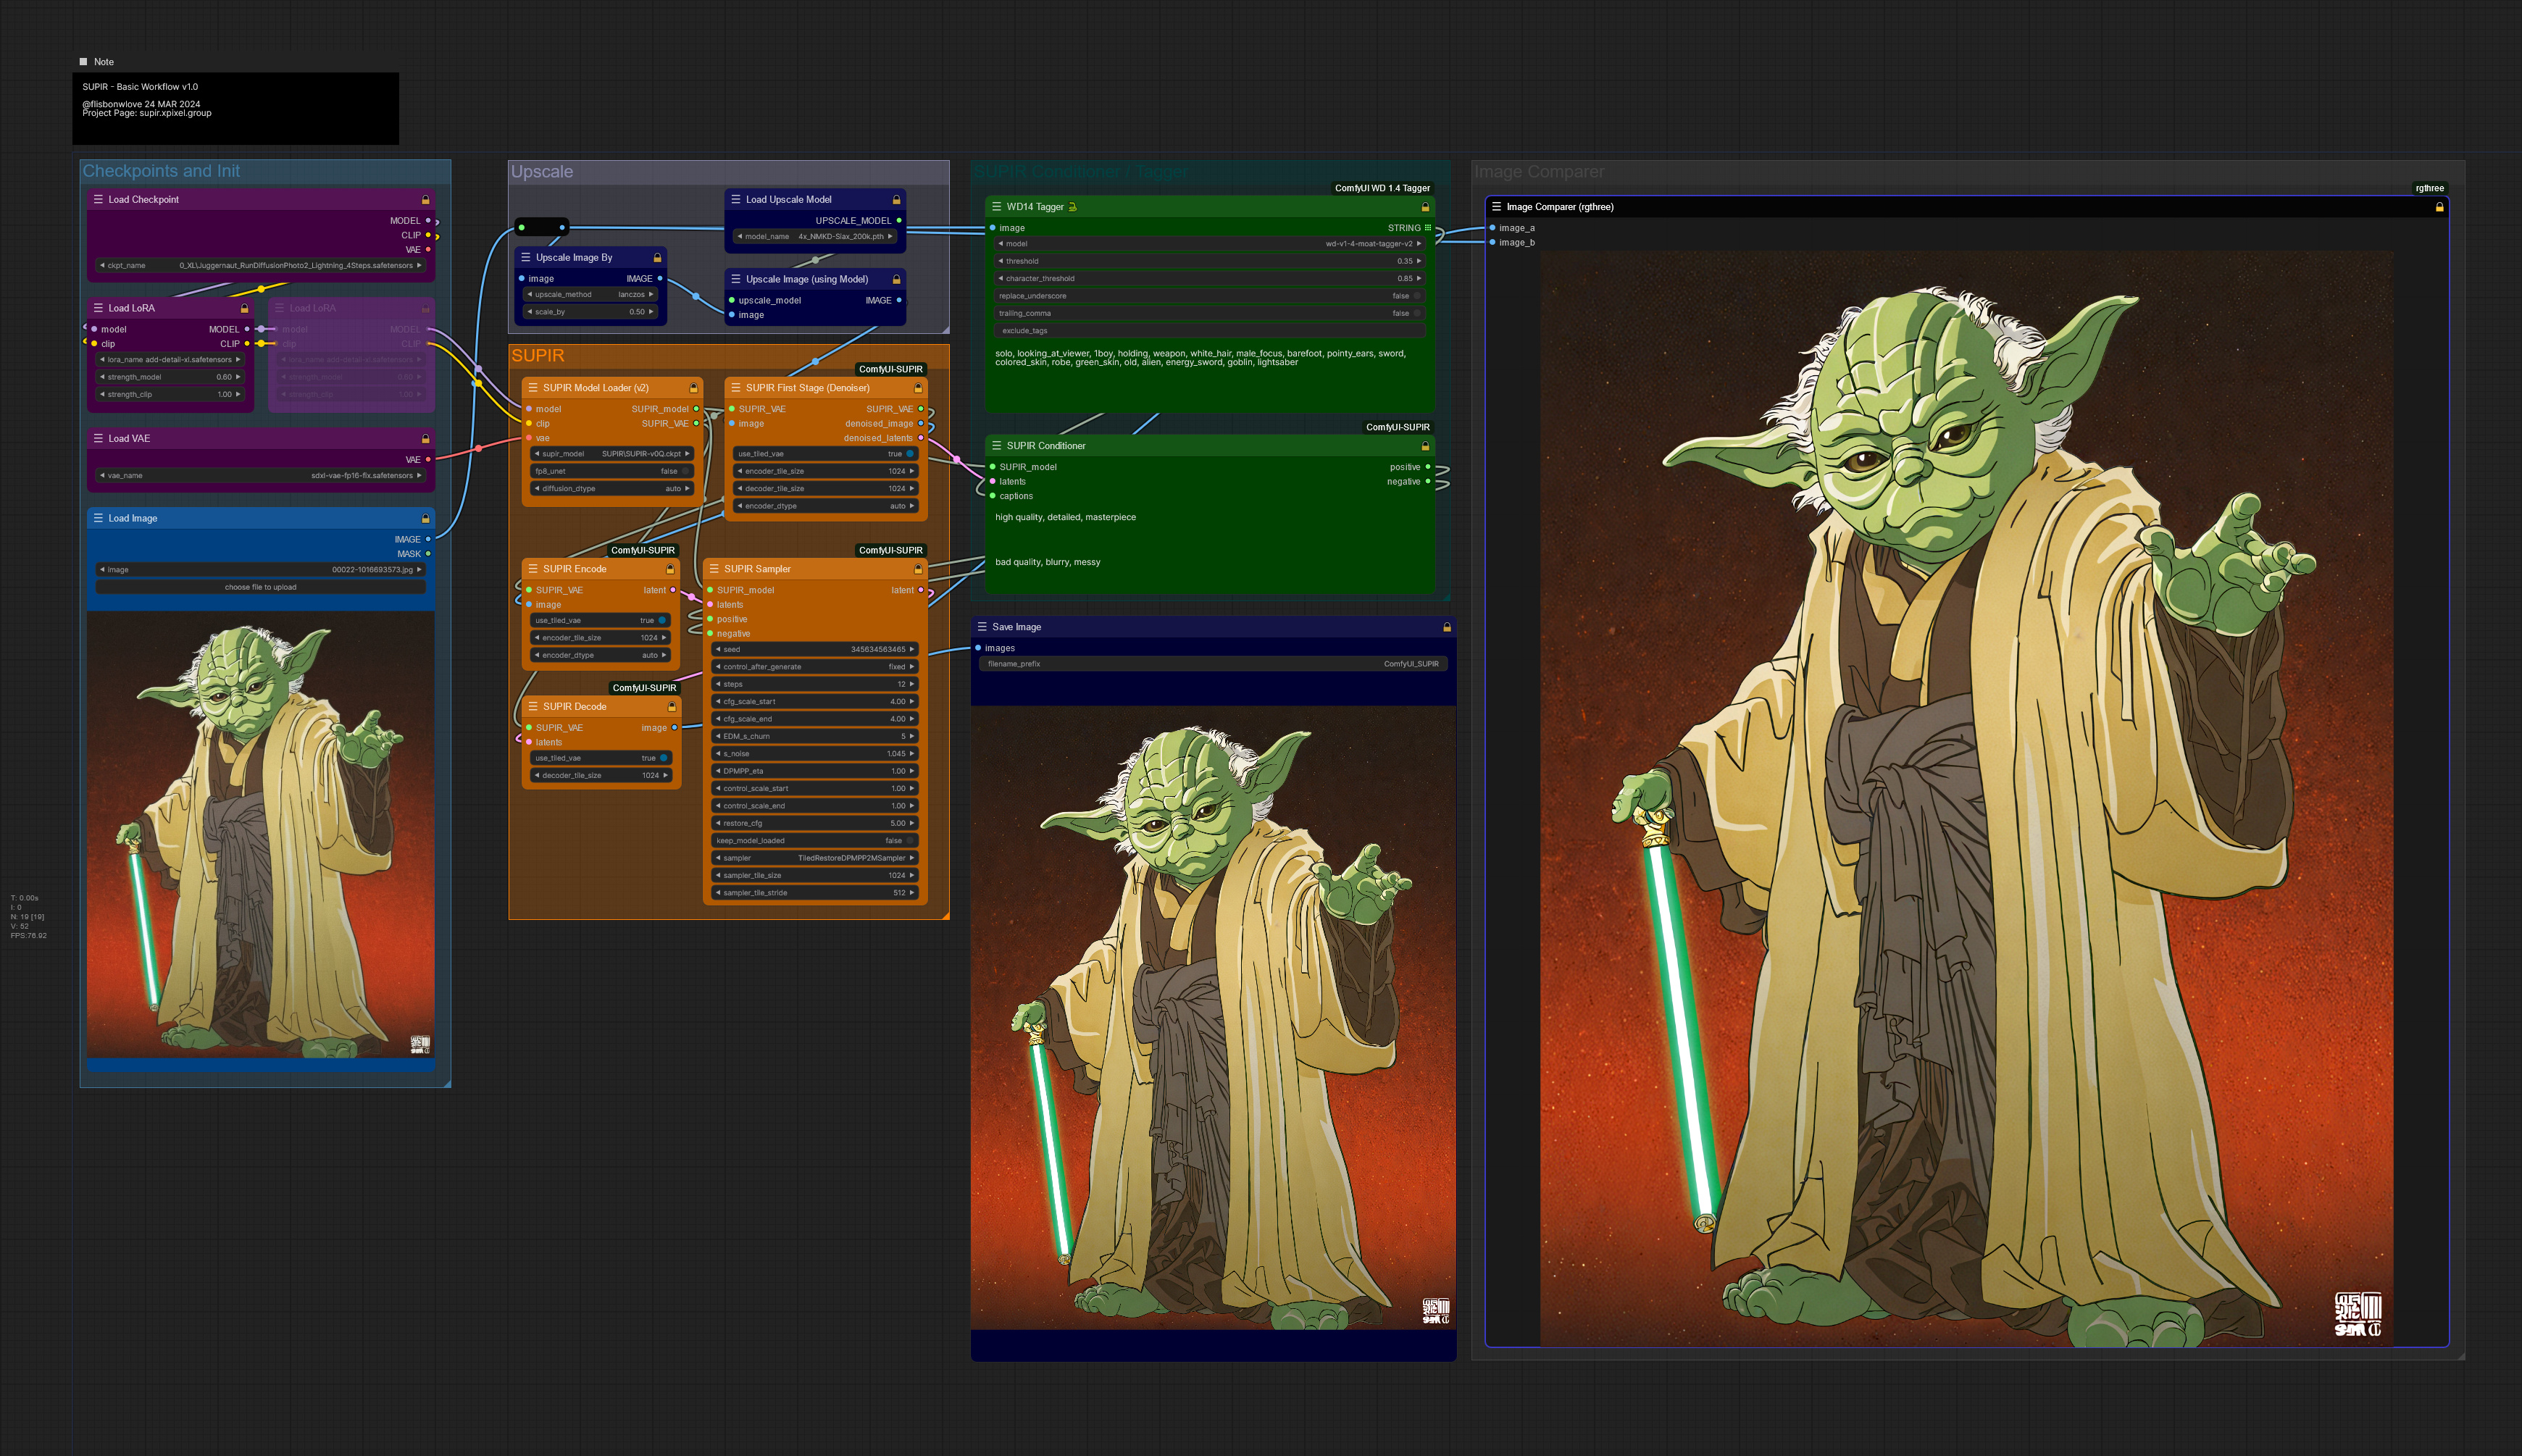This screenshot has width=2522, height=1456.
Task: Click the hamburger icon of Upscale Image (using Model) node
Action: (736, 279)
